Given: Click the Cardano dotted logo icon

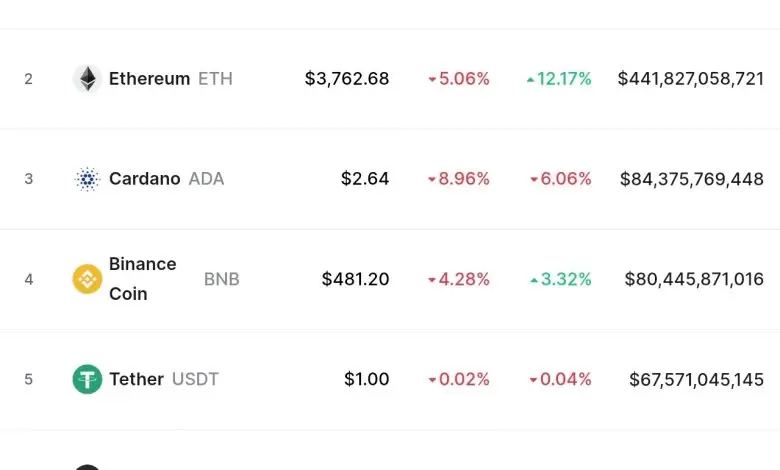Looking at the screenshot, I should [x=87, y=179].
